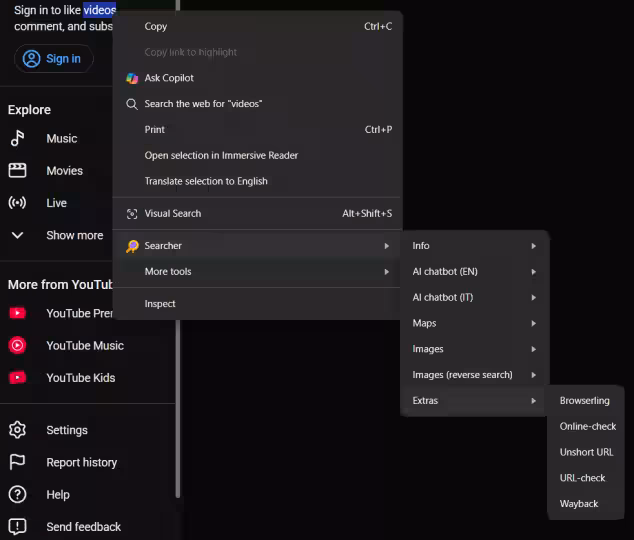The height and width of the screenshot is (540, 634).
Task: Click the Report history flag icon
Action: click(x=17, y=462)
